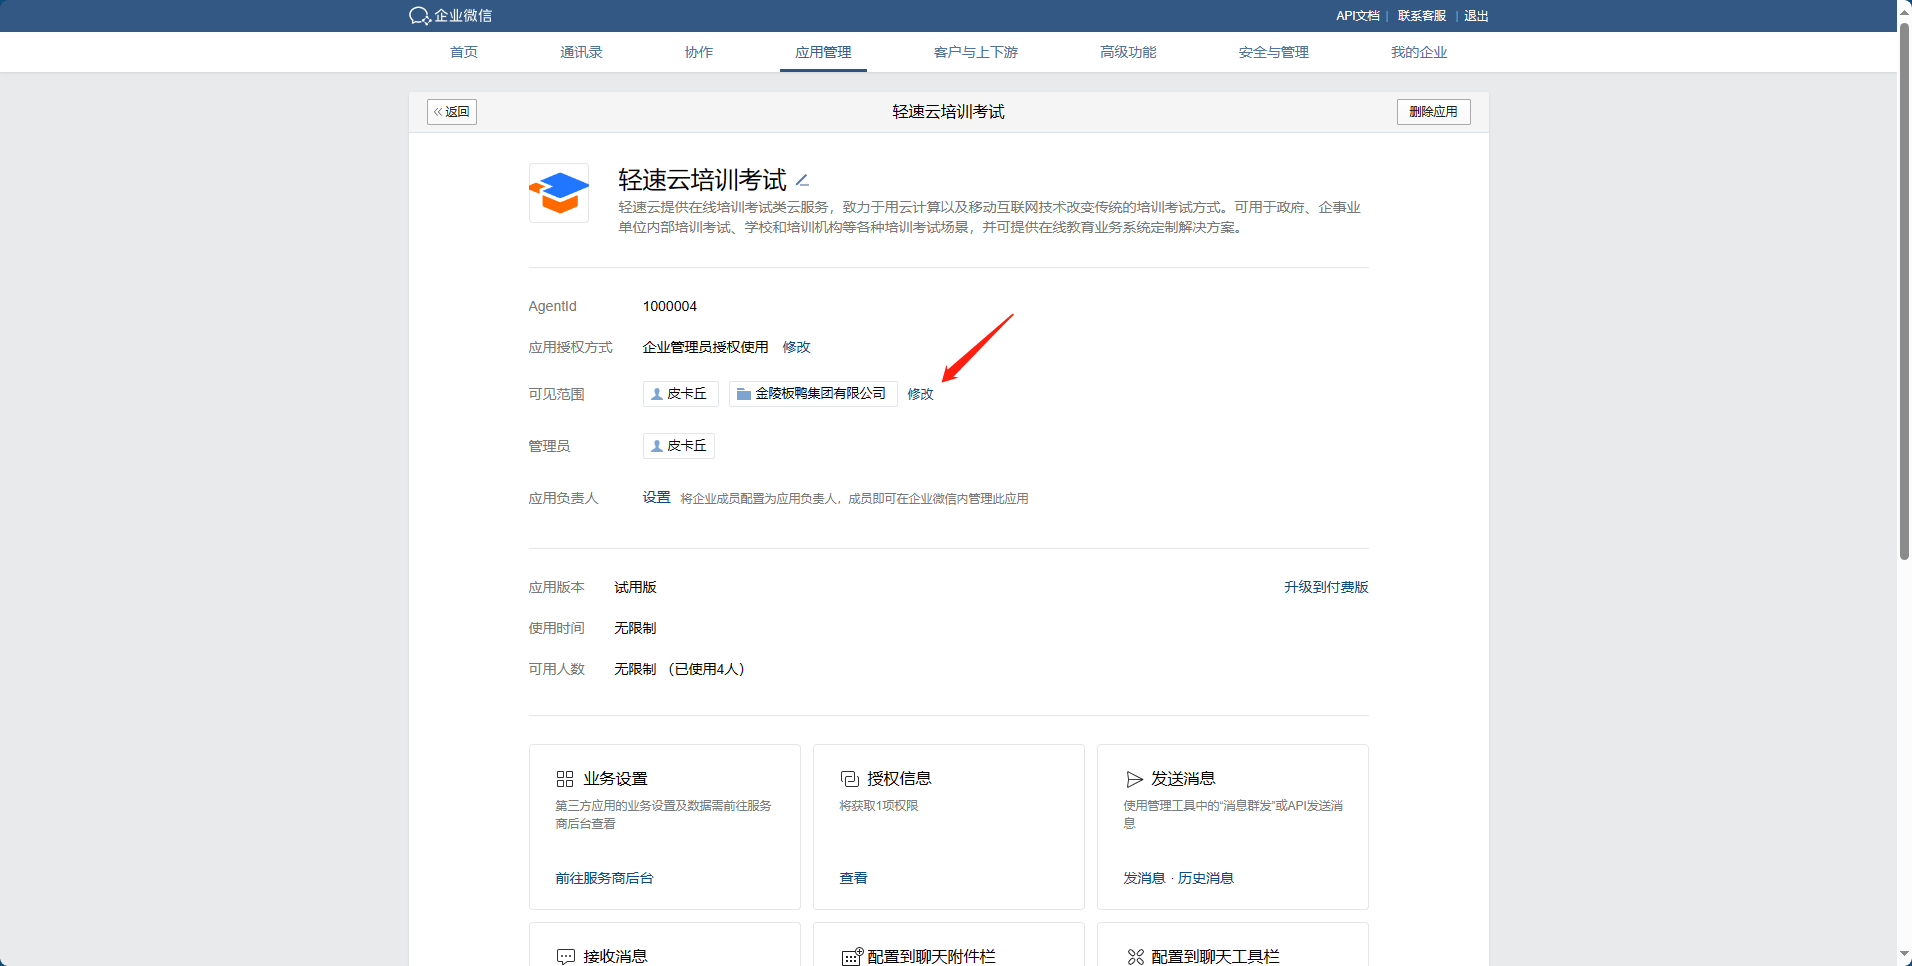Click 修改 next to 应用授权方式
The image size is (1912, 966).
796,347
